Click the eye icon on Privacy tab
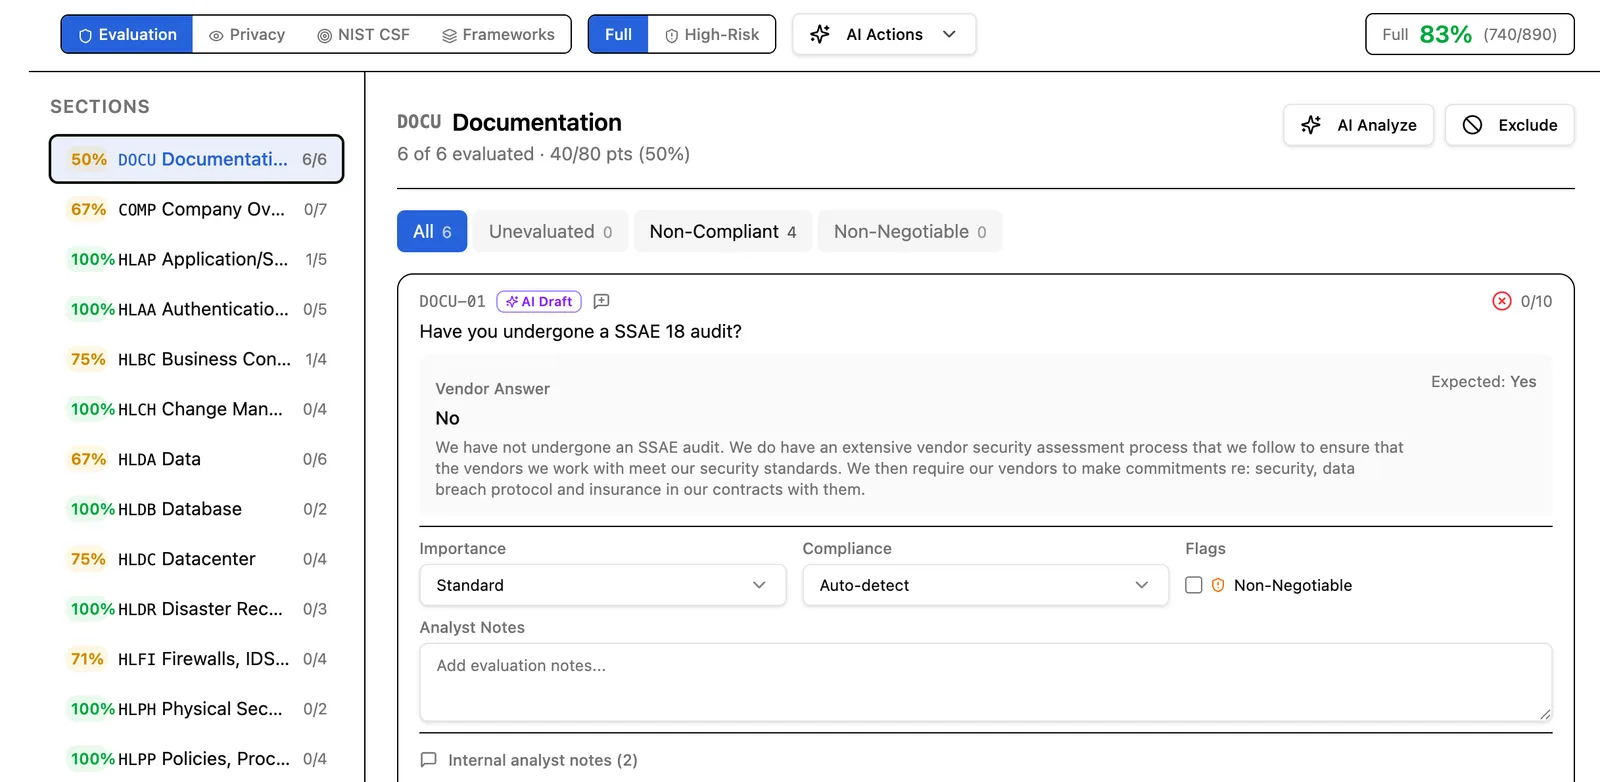The width and height of the screenshot is (1600, 782). pos(216,35)
